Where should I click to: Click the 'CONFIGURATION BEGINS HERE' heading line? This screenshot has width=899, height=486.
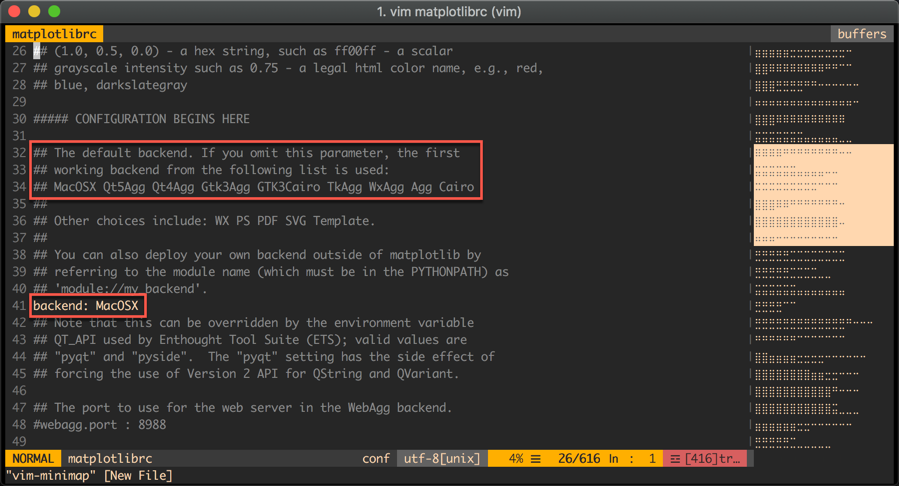point(141,119)
